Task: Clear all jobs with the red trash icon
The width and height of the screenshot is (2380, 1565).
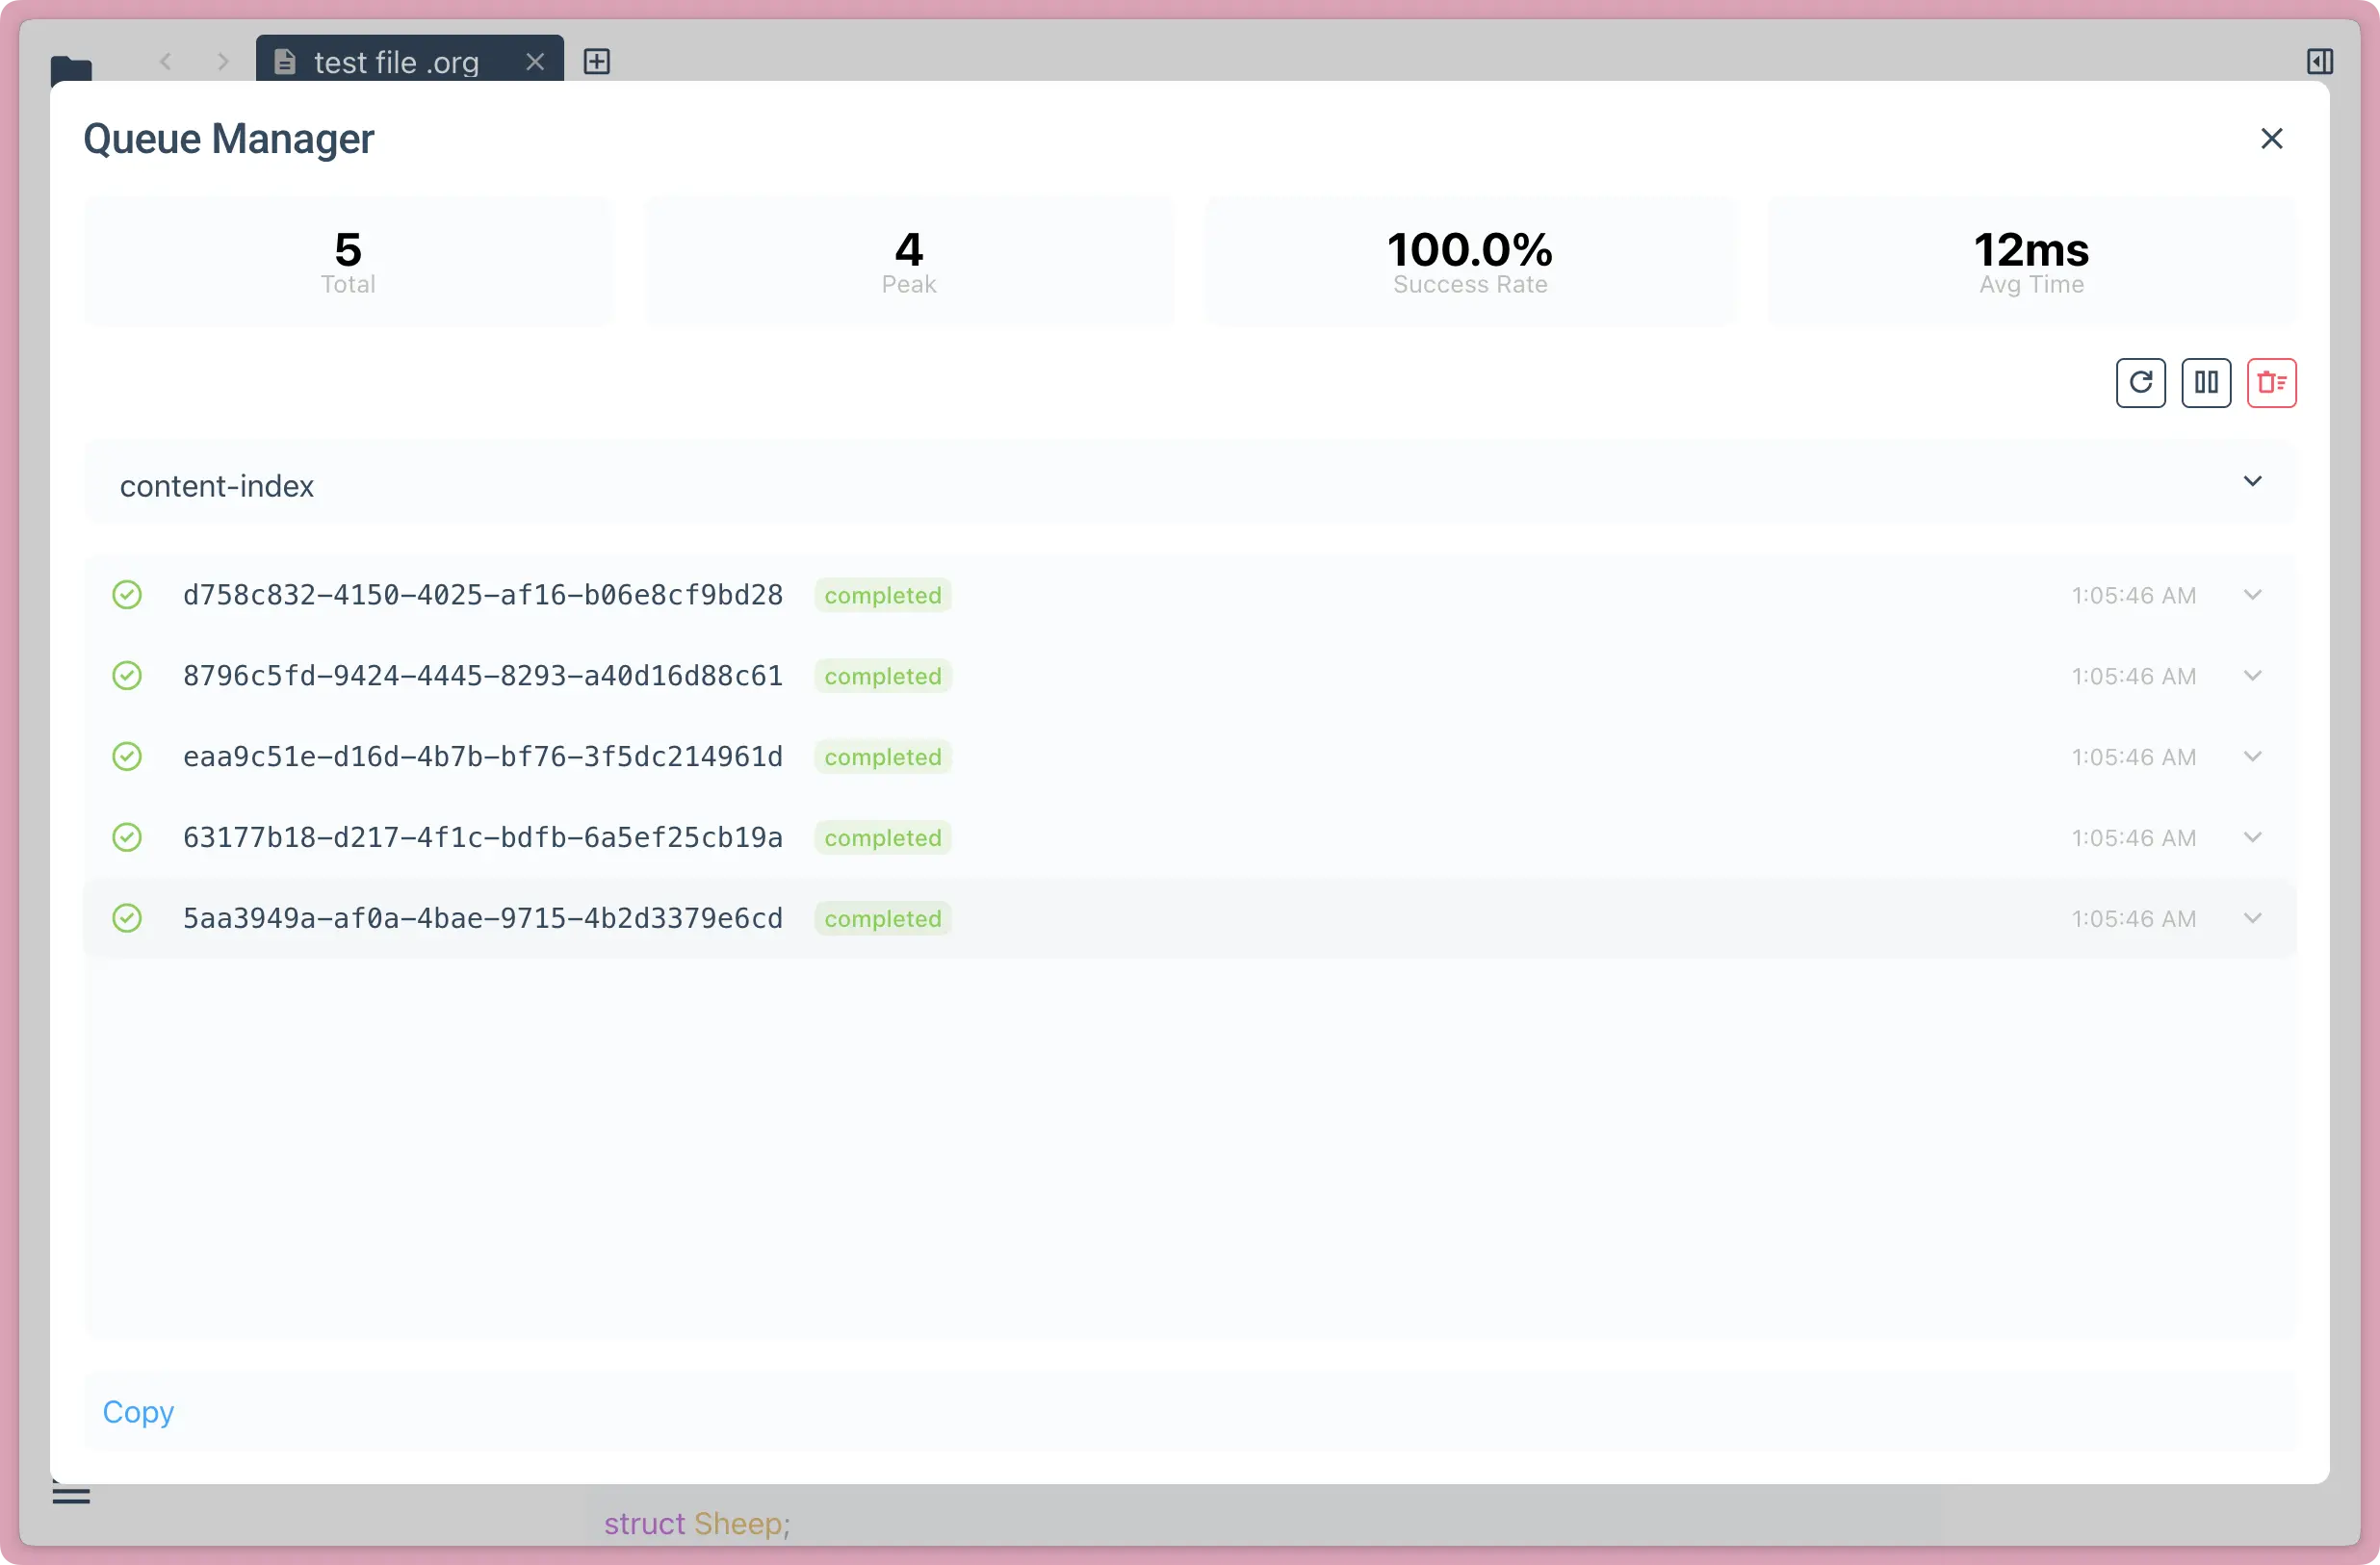Action: click(2272, 382)
